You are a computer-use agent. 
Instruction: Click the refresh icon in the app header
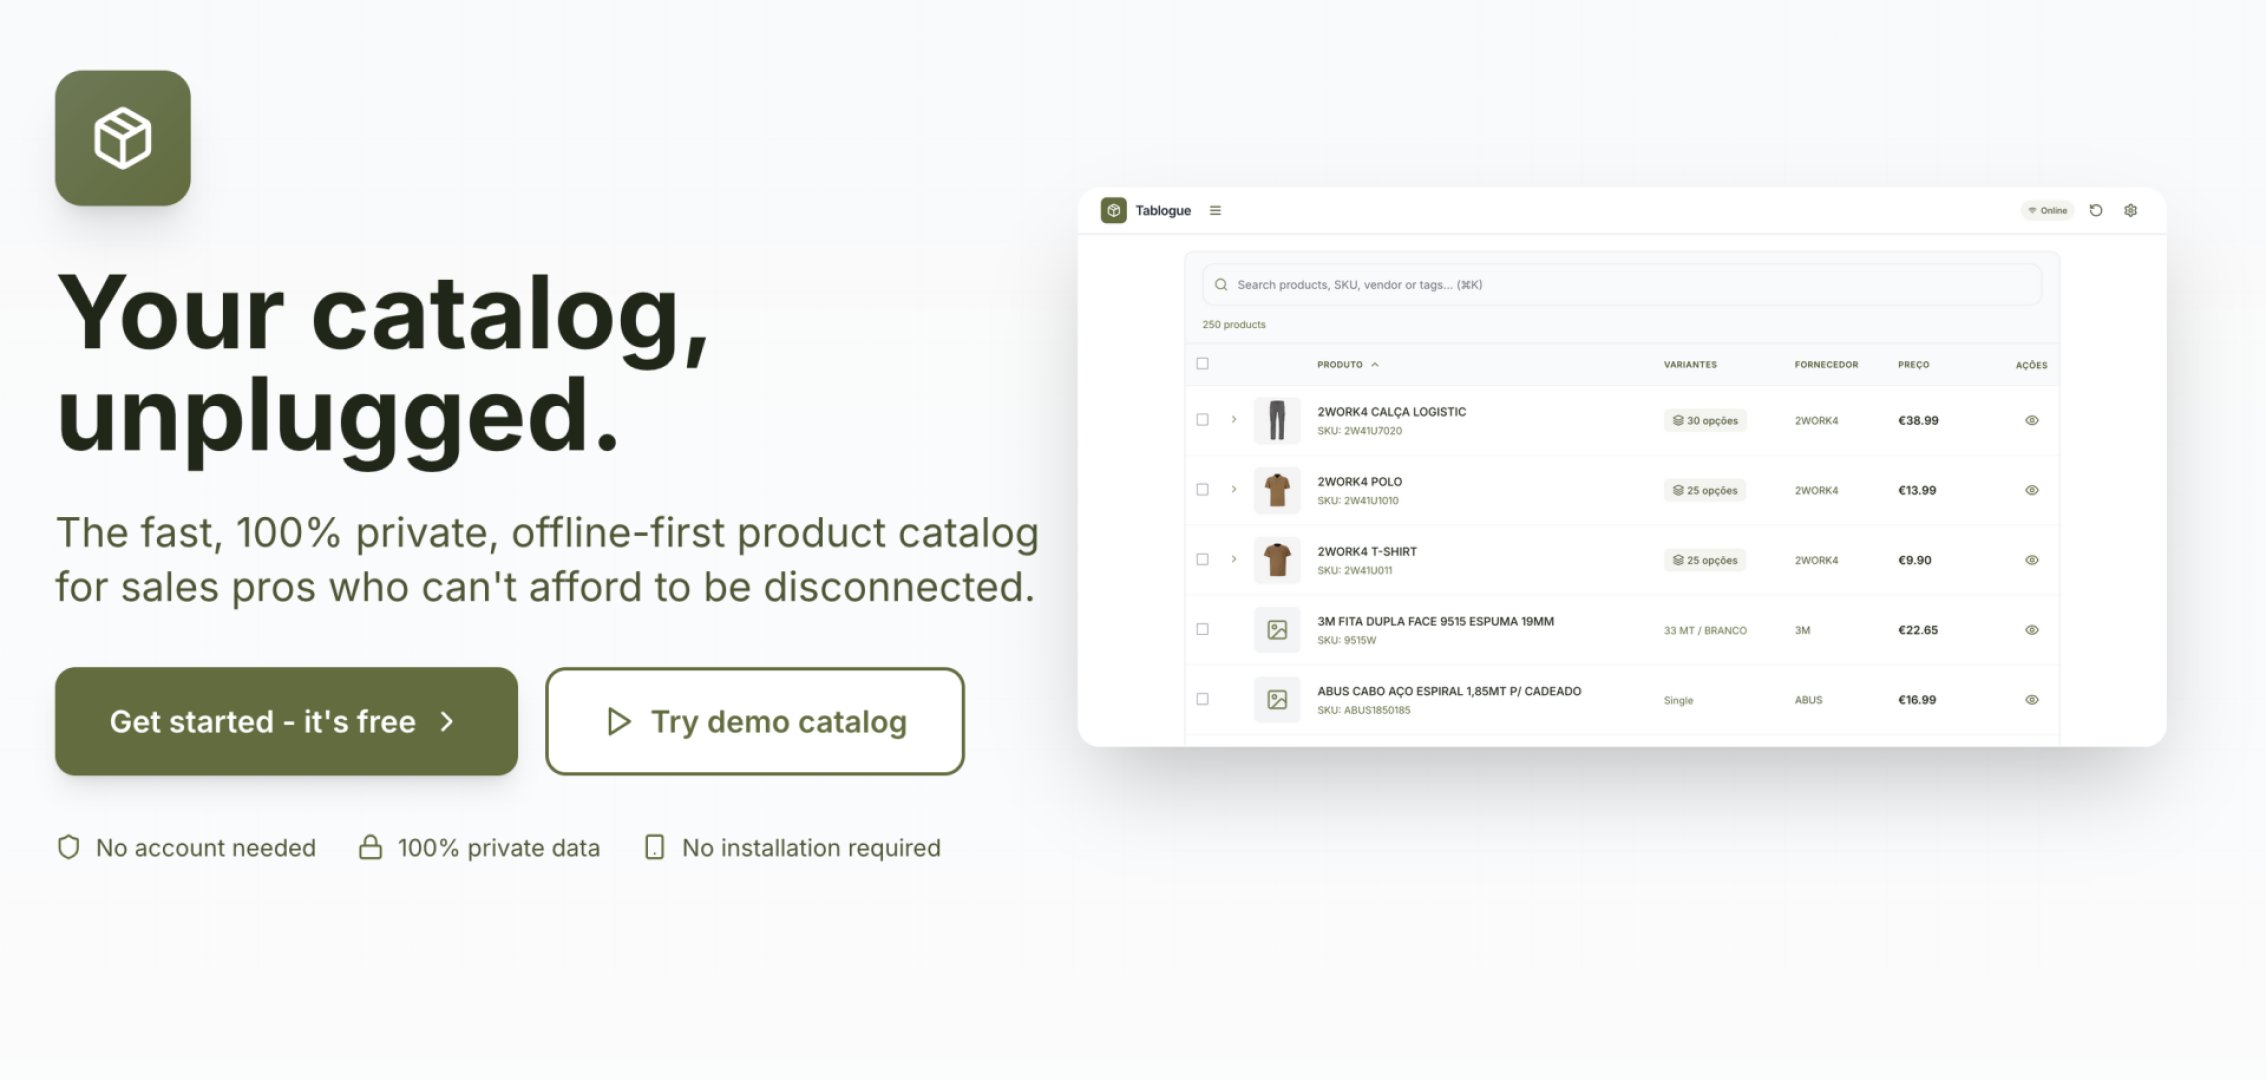[2096, 211]
